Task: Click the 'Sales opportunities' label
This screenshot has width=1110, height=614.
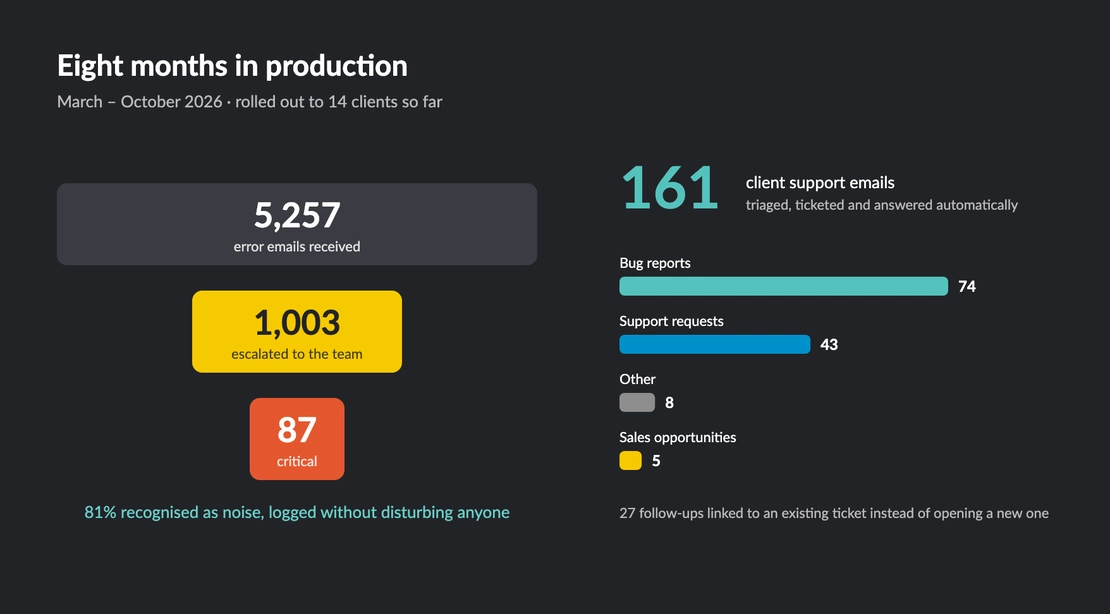Action: tap(677, 437)
